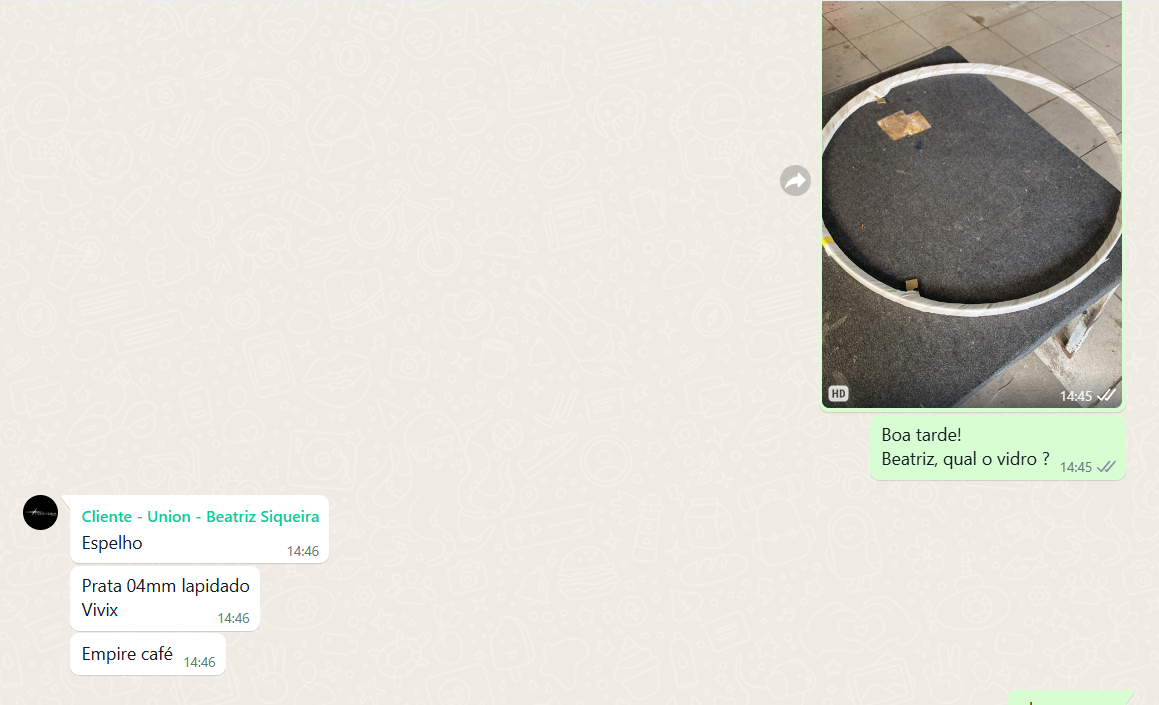Click the 14:46 timestamp next to "Vivix"
This screenshot has width=1159, height=705.
pos(234,619)
